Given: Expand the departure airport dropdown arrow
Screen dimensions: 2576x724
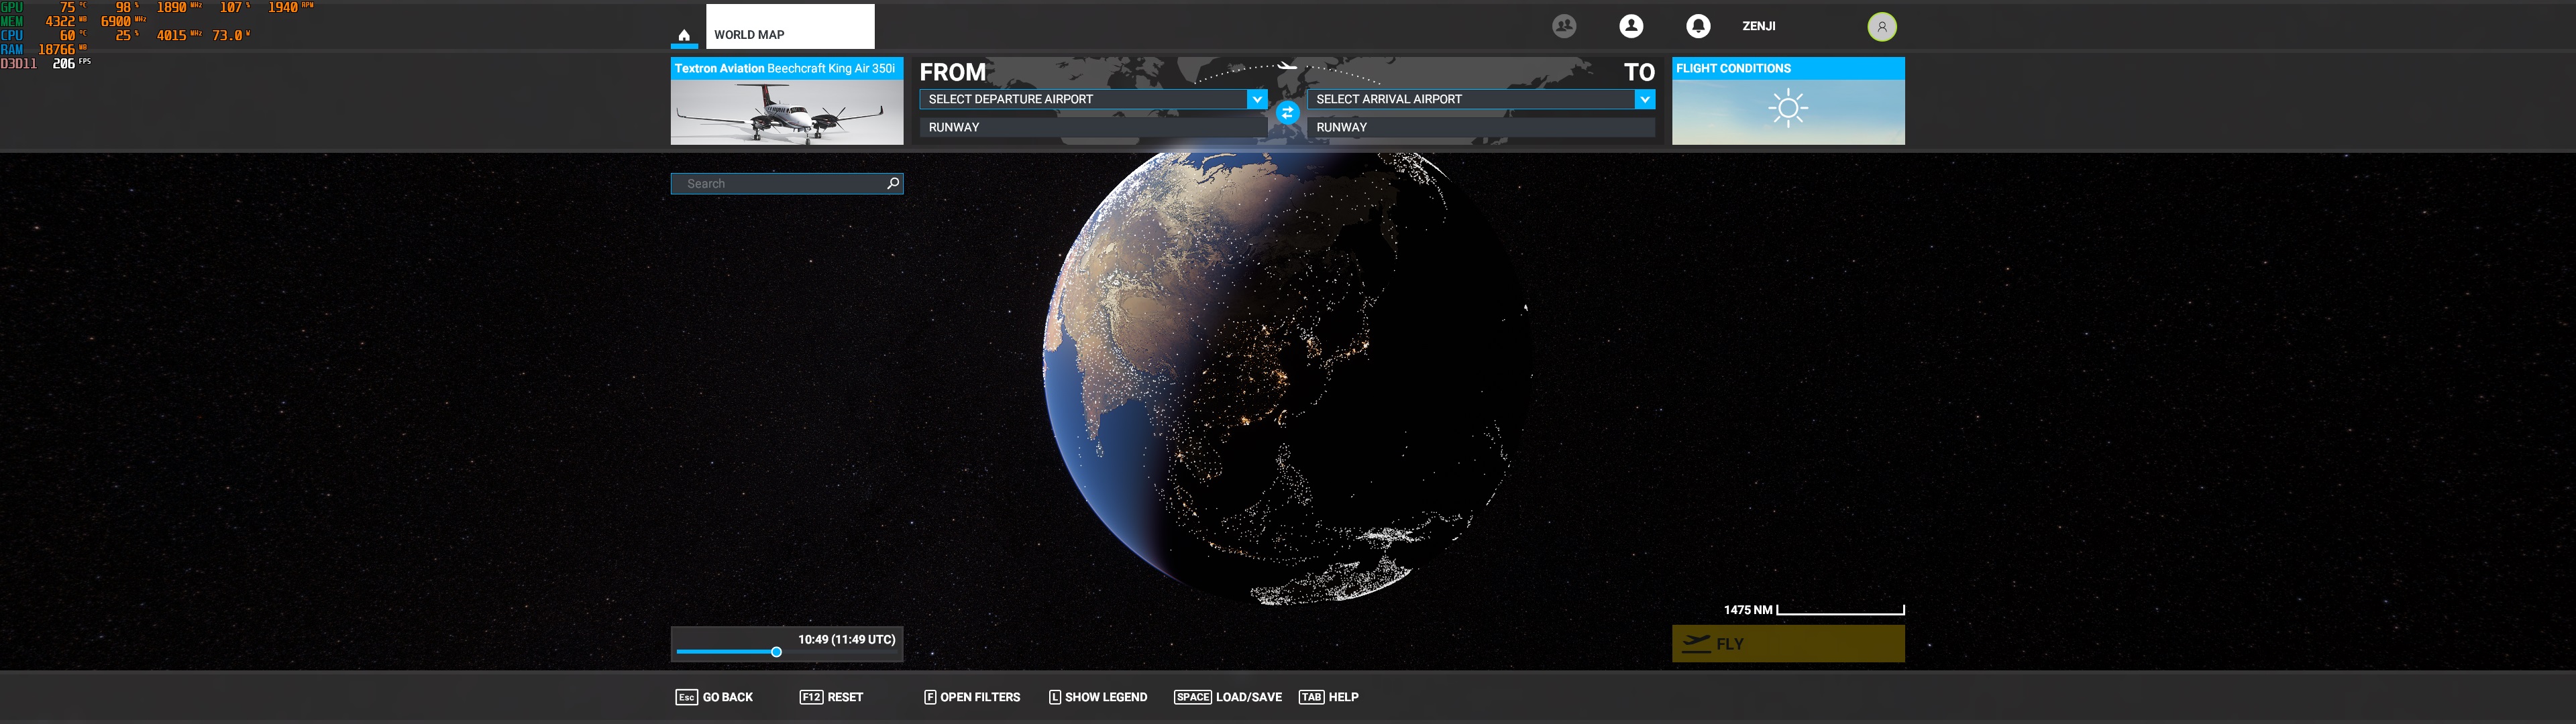Looking at the screenshot, I should click(x=1256, y=99).
